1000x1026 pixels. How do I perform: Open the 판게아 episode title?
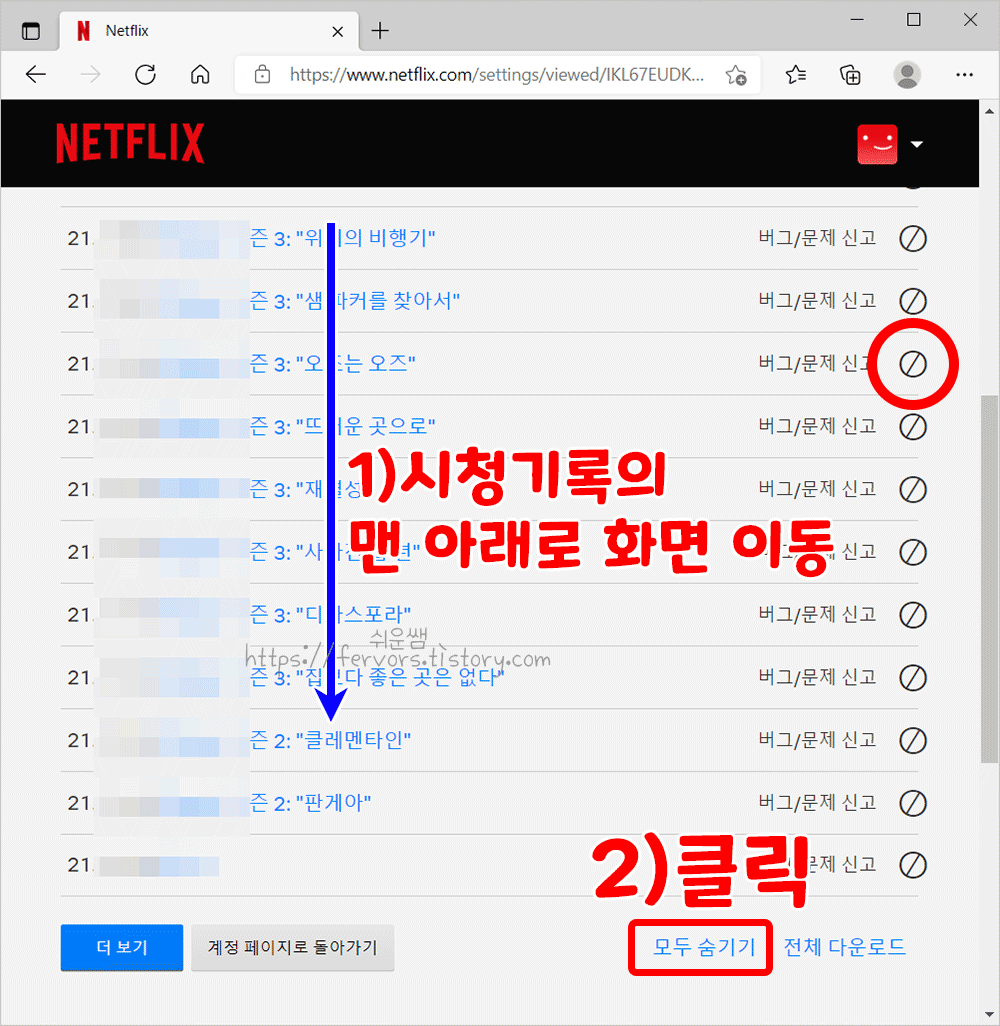311,804
